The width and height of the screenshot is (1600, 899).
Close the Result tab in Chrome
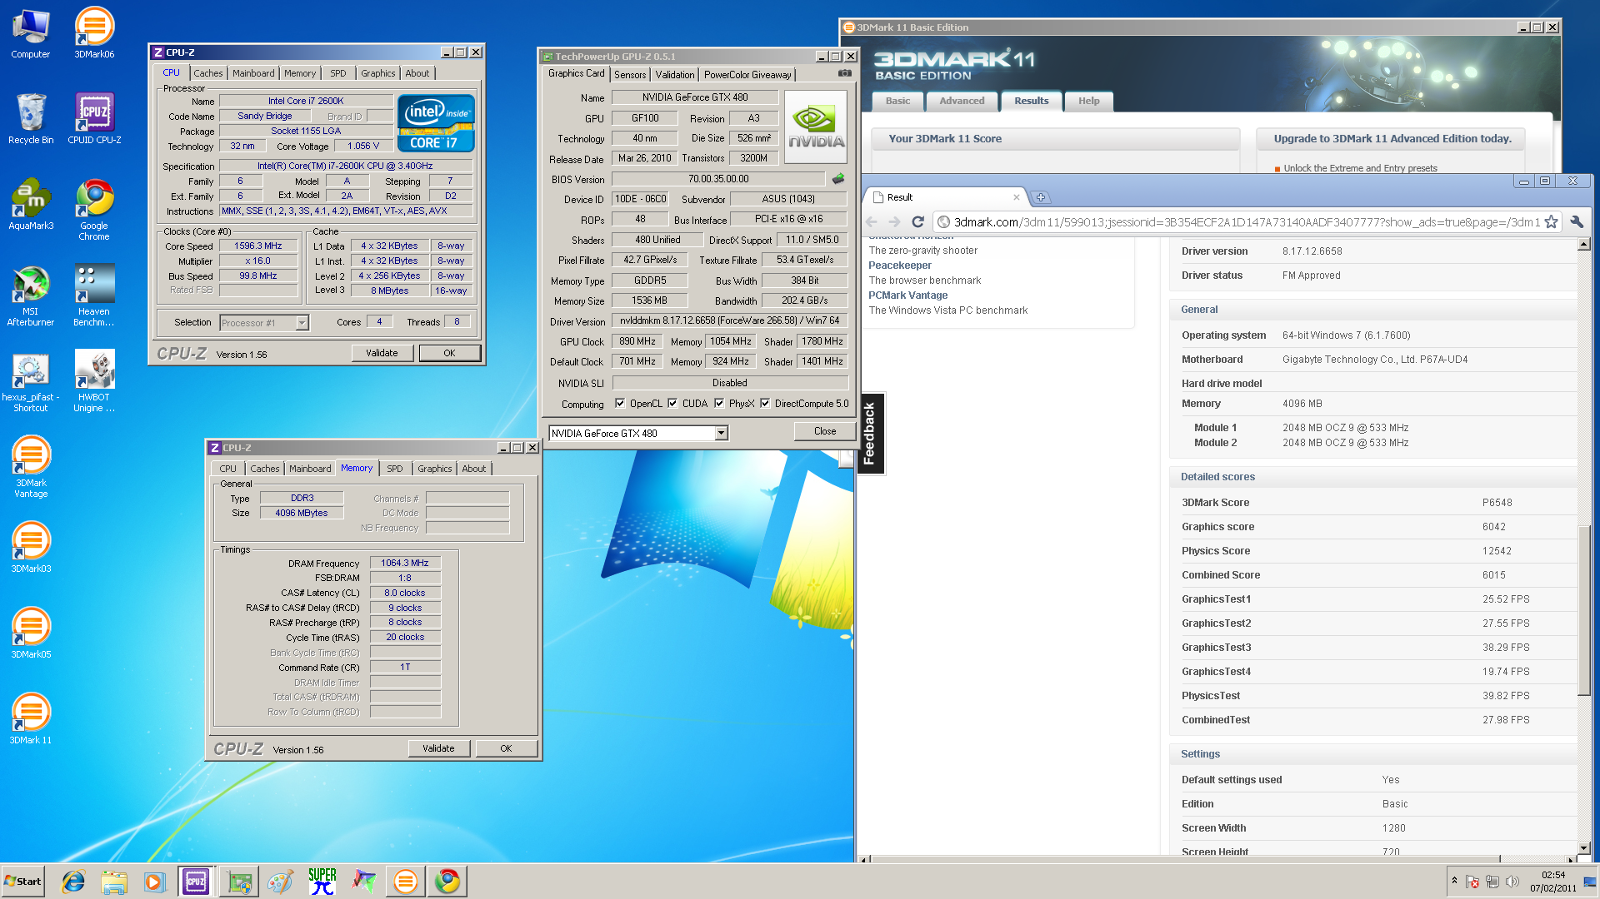click(x=1016, y=197)
